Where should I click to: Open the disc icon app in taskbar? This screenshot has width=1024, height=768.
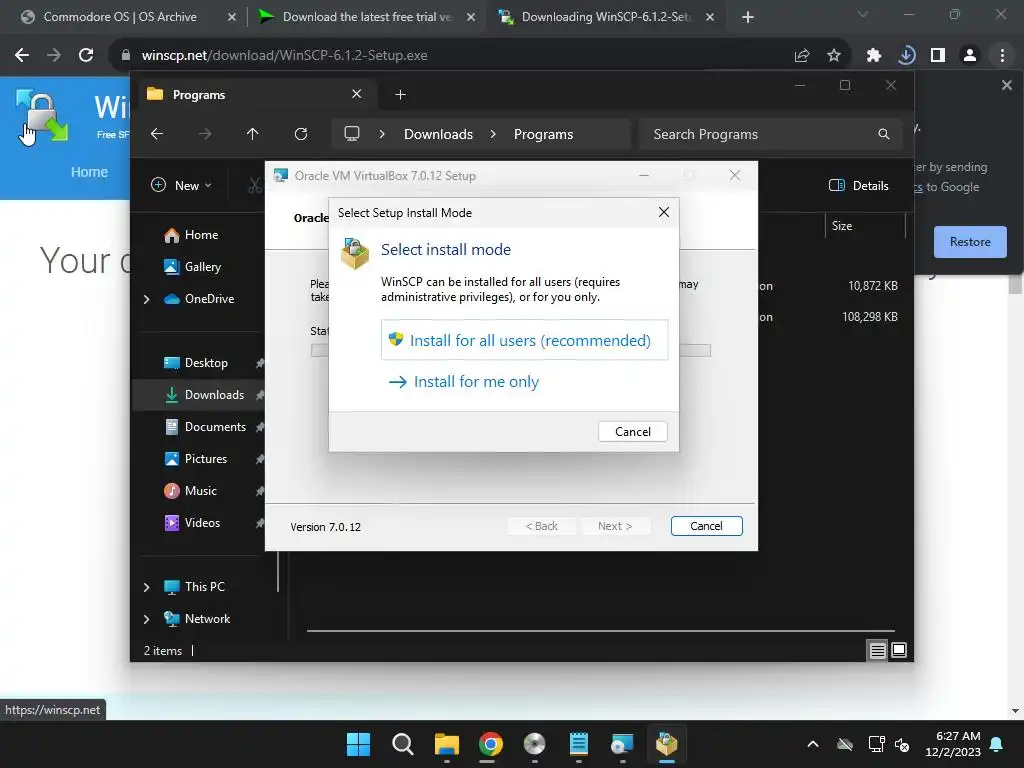(534, 744)
